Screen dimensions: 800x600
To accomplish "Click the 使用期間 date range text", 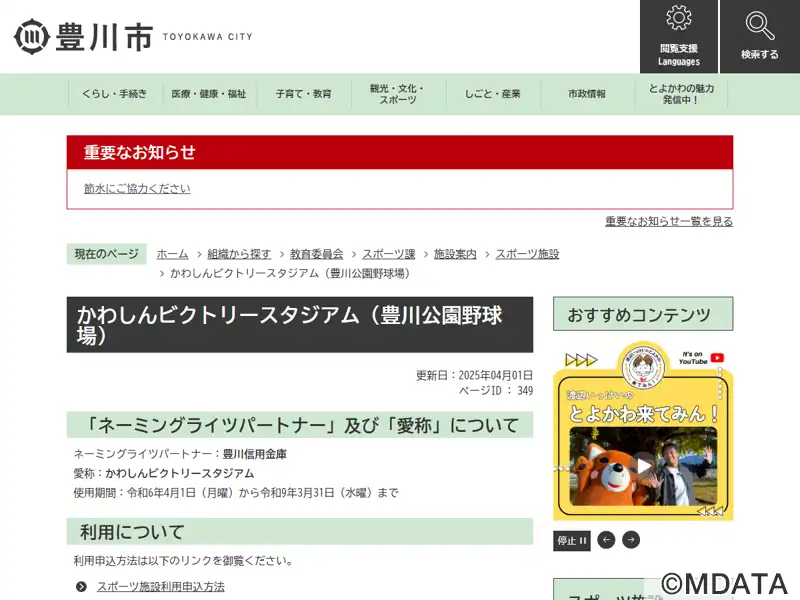I will [236, 493].
